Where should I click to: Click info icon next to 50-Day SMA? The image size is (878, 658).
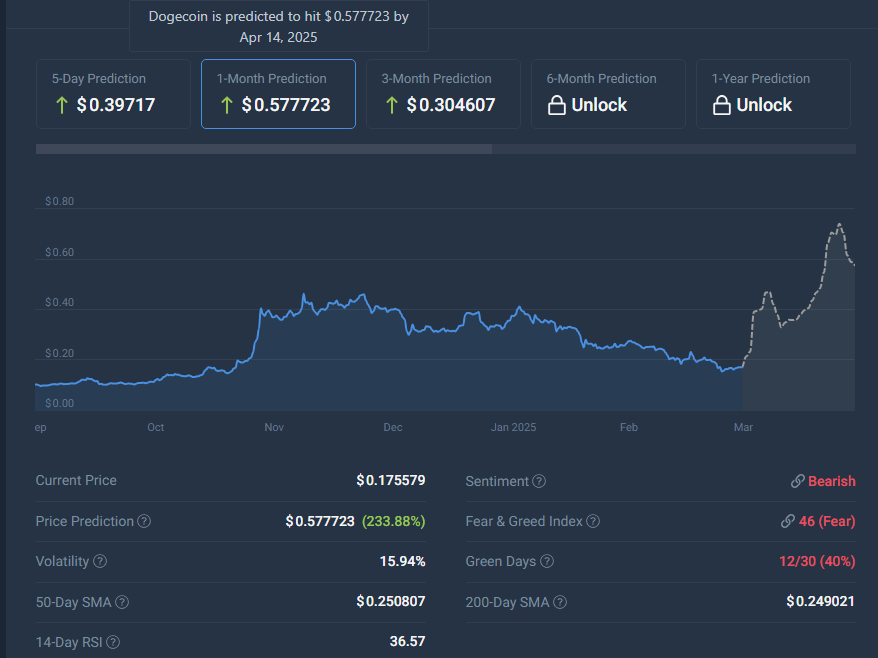pyautogui.click(x=122, y=602)
